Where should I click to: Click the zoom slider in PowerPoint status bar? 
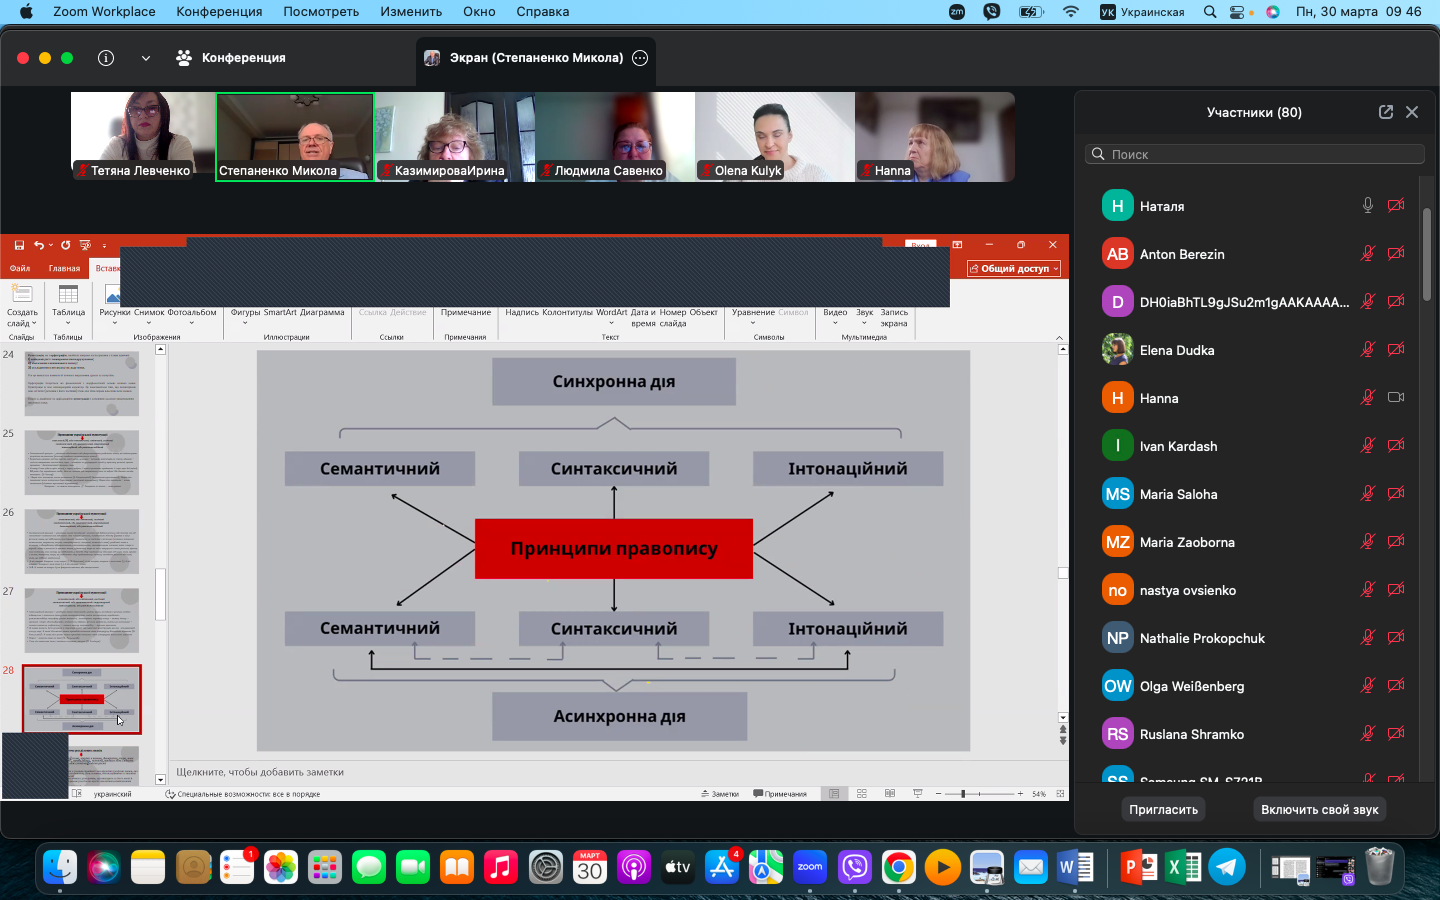click(963, 794)
